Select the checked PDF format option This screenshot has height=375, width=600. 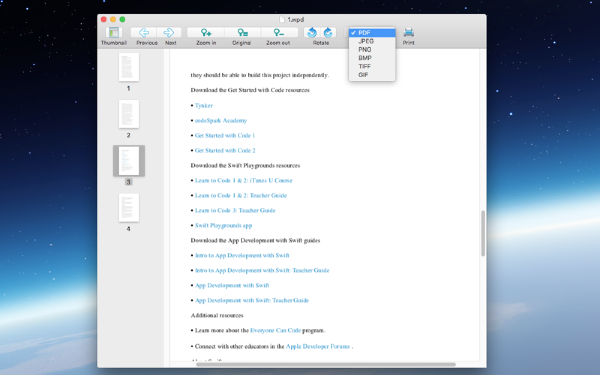(x=372, y=33)
